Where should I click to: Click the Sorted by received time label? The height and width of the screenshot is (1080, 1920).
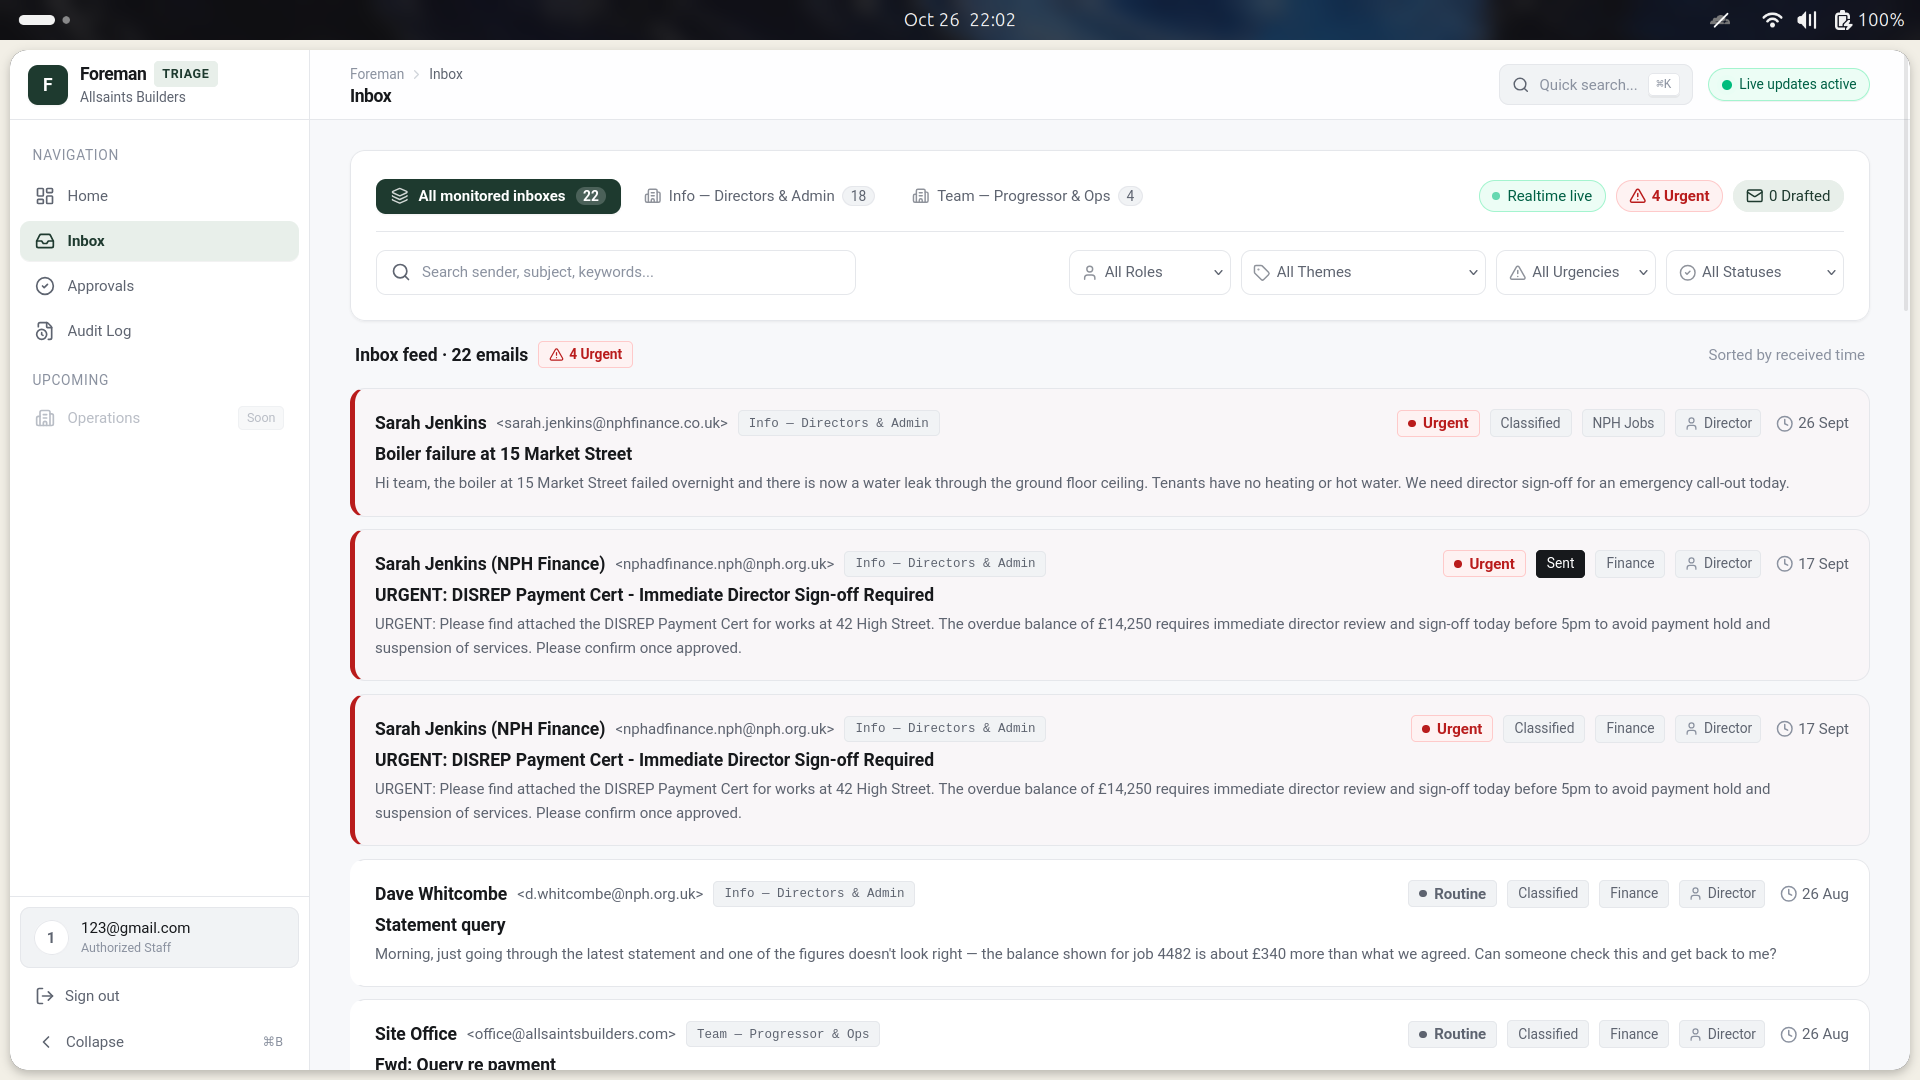point(1786,355)
